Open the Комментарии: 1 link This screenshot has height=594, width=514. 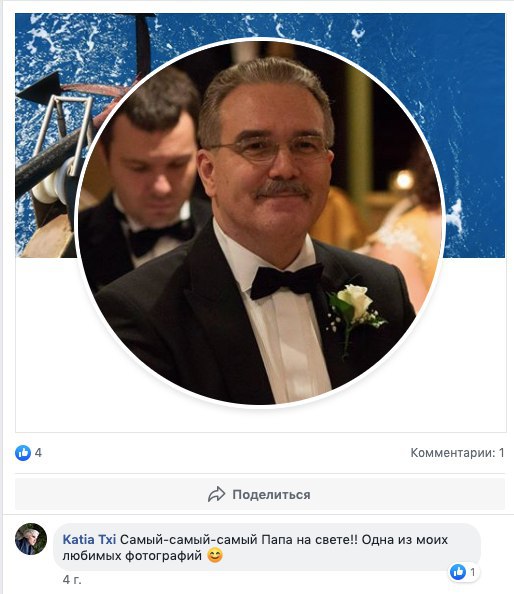tap(457, 453)
